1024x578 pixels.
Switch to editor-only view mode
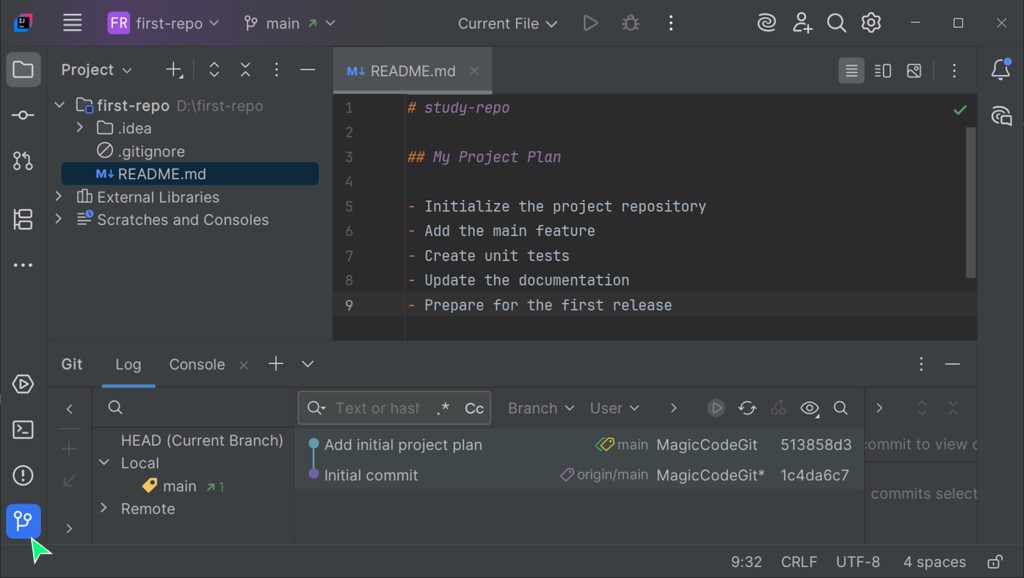click(851, 71)
